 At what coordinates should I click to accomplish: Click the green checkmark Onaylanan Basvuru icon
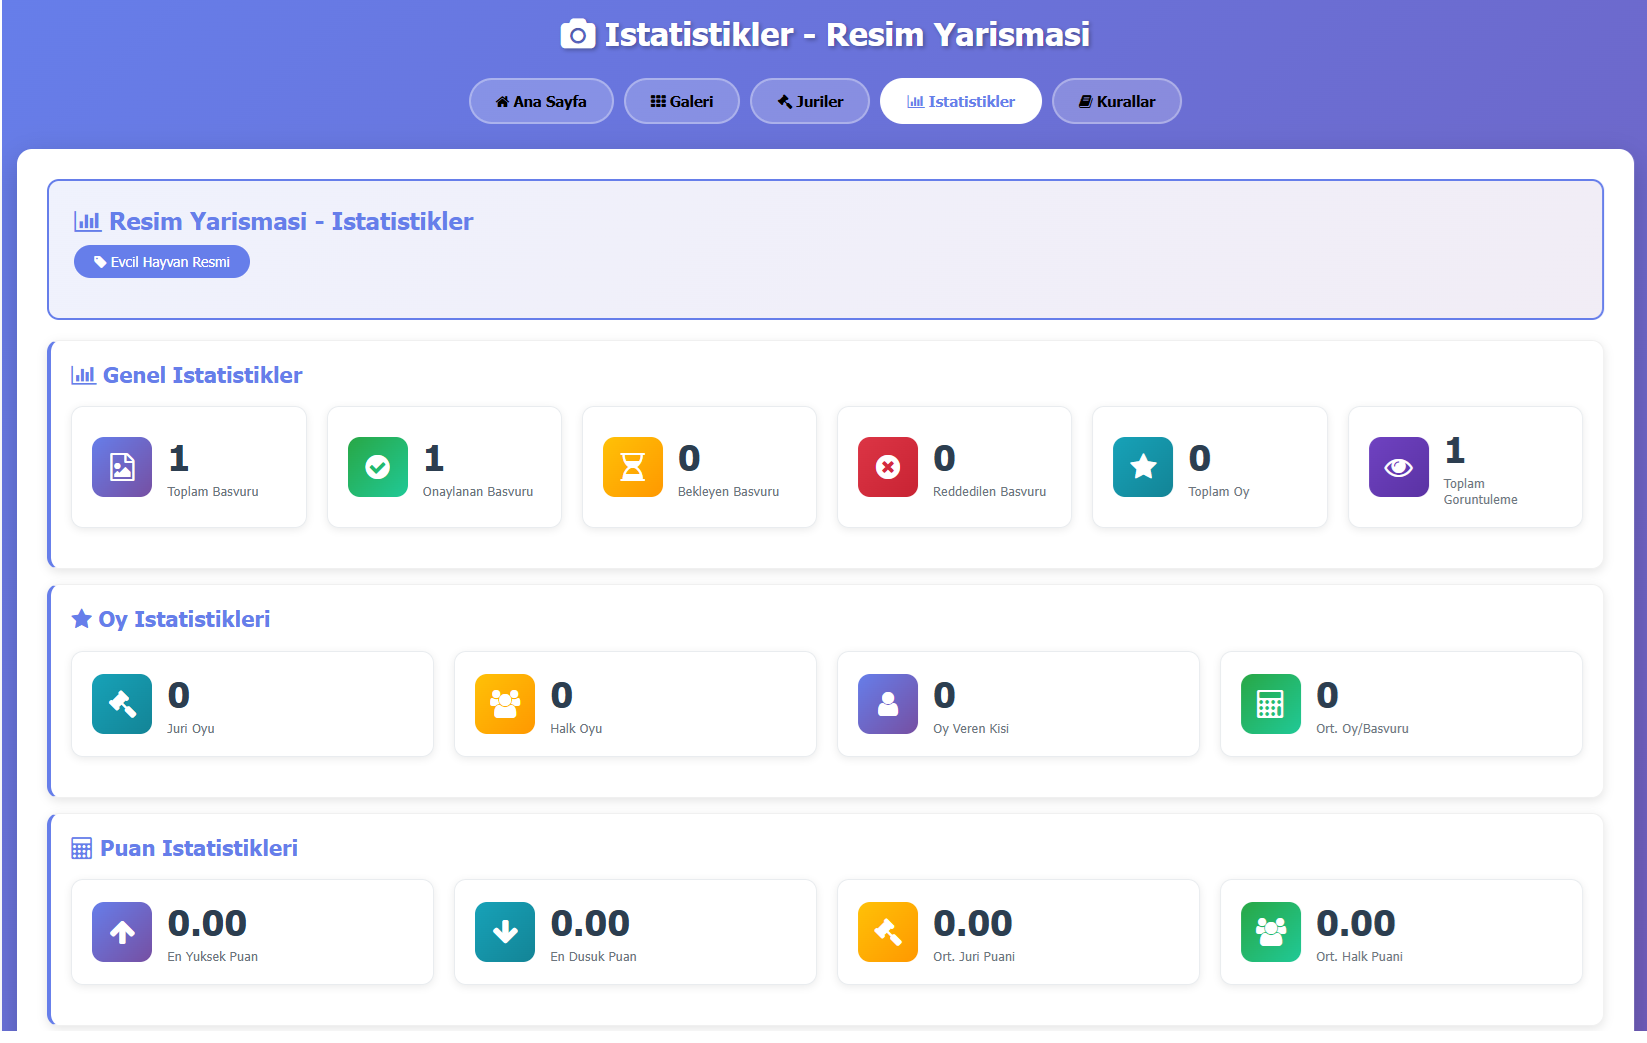point(378,467)
